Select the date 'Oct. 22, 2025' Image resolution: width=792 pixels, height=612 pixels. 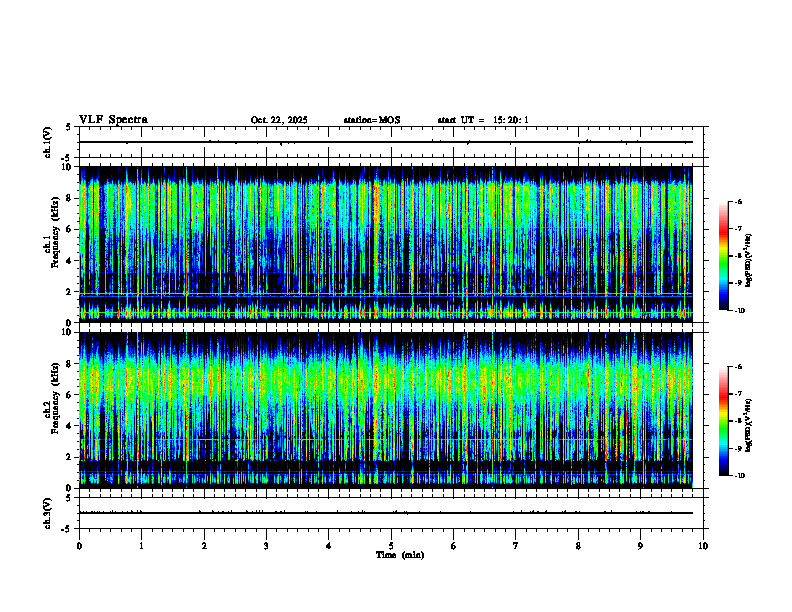(x=279, y=120)
